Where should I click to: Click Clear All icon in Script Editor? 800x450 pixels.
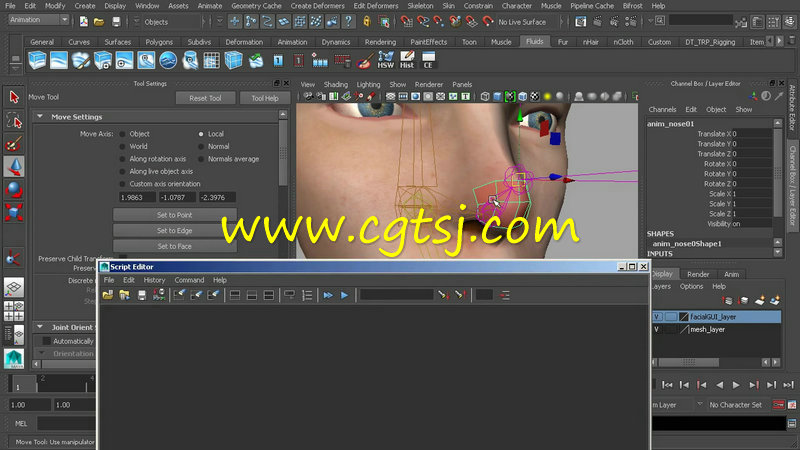point(213,295)
